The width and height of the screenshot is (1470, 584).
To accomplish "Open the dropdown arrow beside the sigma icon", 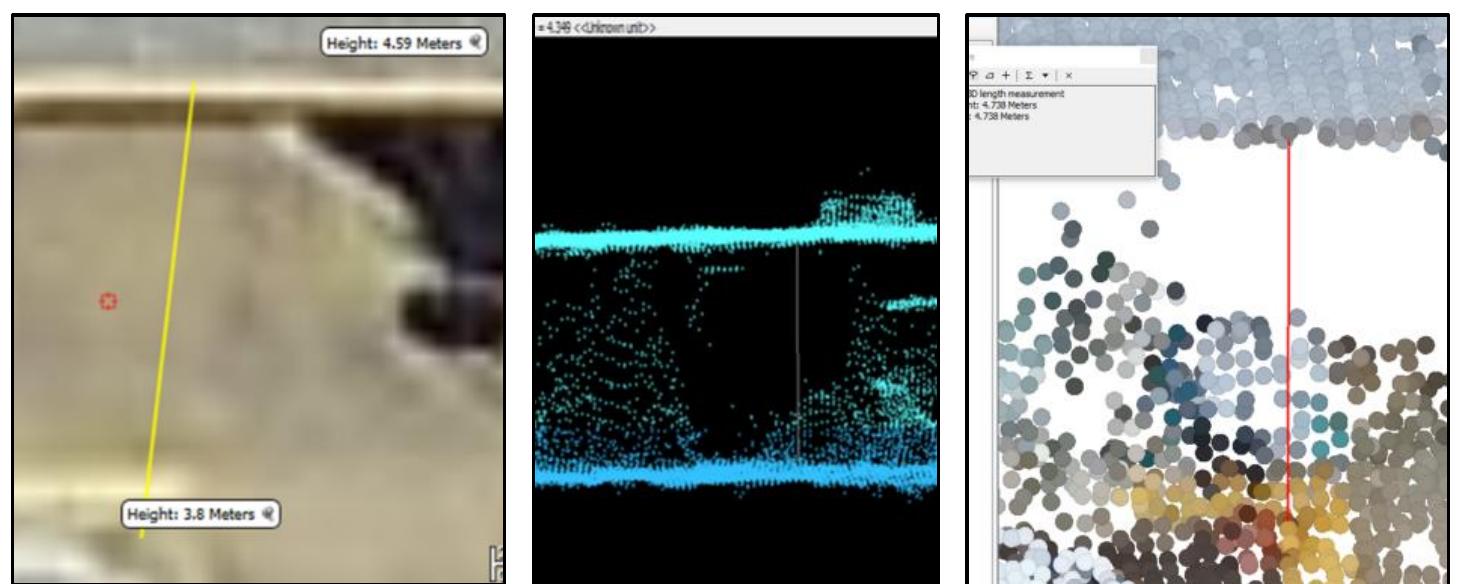I will click(x=1045, y=75).
